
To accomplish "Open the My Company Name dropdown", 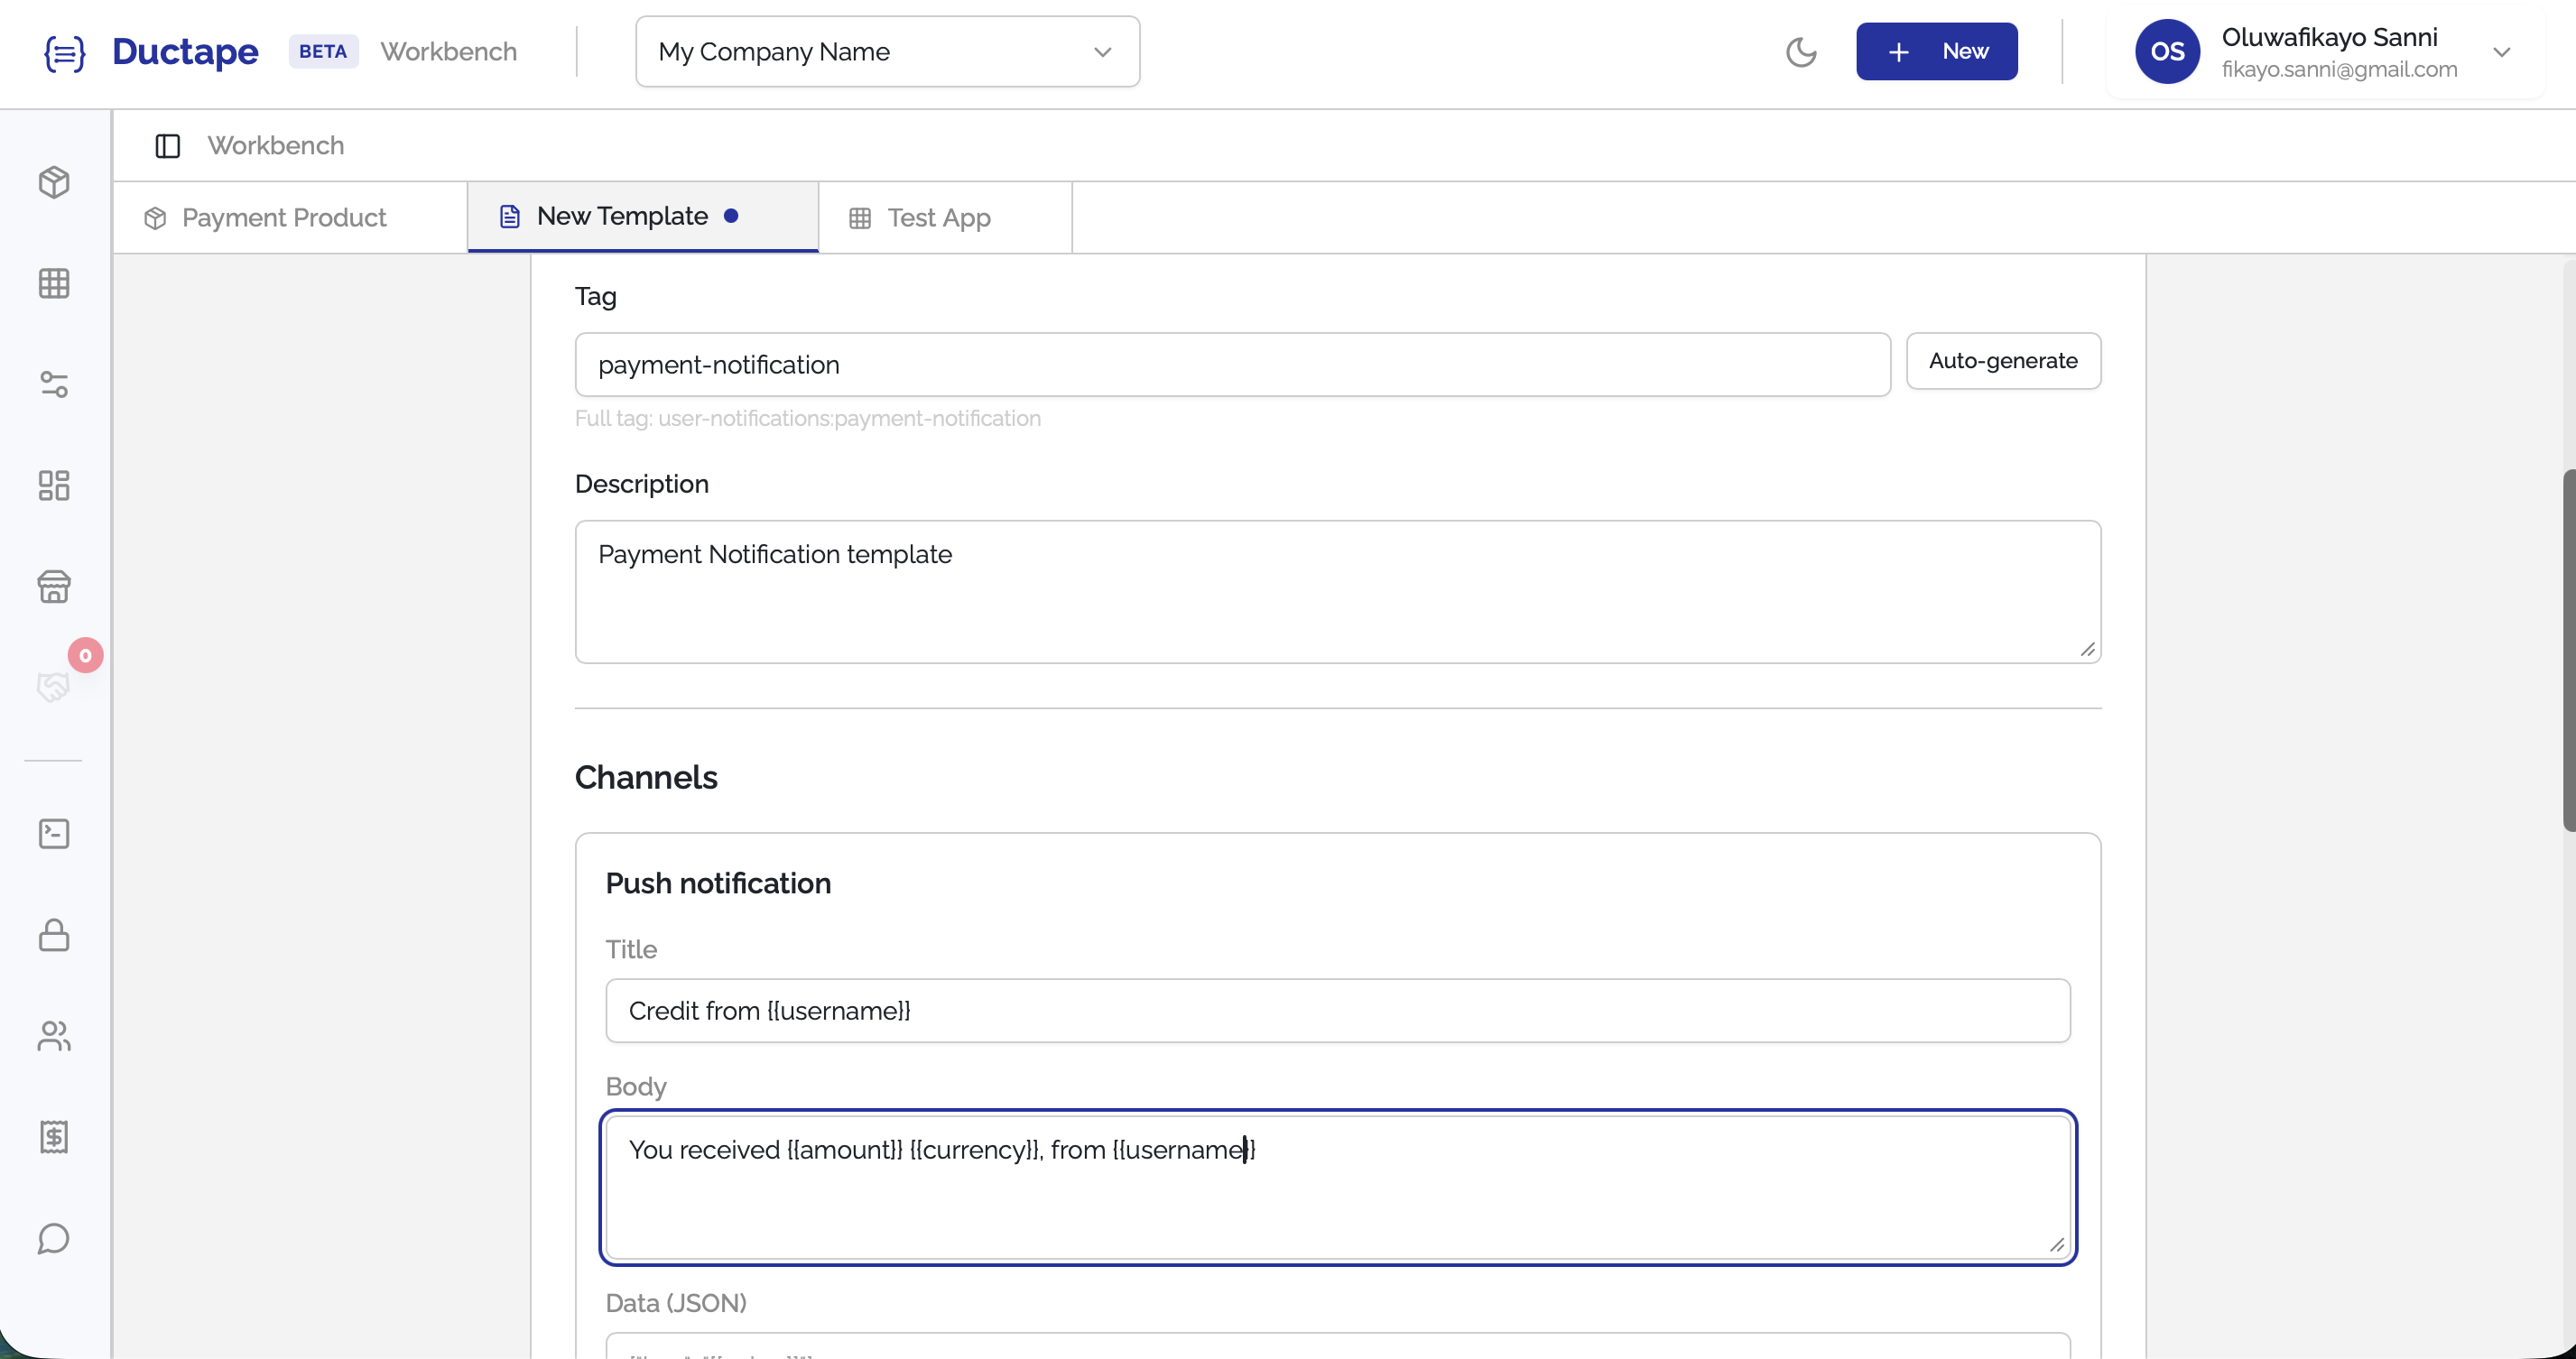I will point(886,51).
